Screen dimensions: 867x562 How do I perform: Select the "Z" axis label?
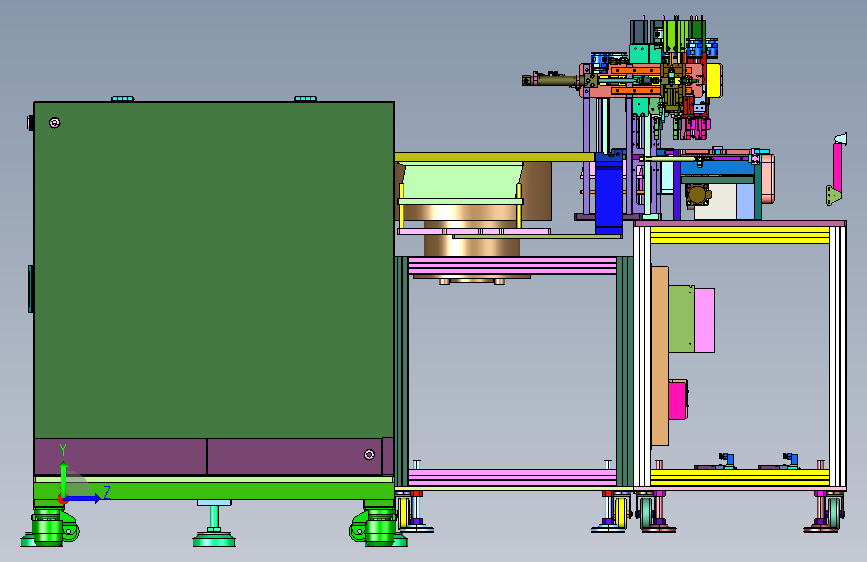(107, 492)
